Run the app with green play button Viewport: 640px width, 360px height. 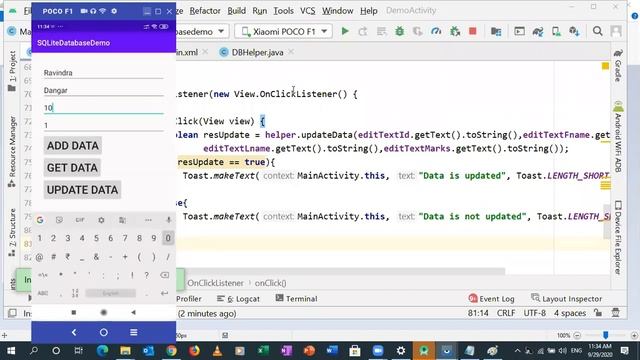coord(345,31)
